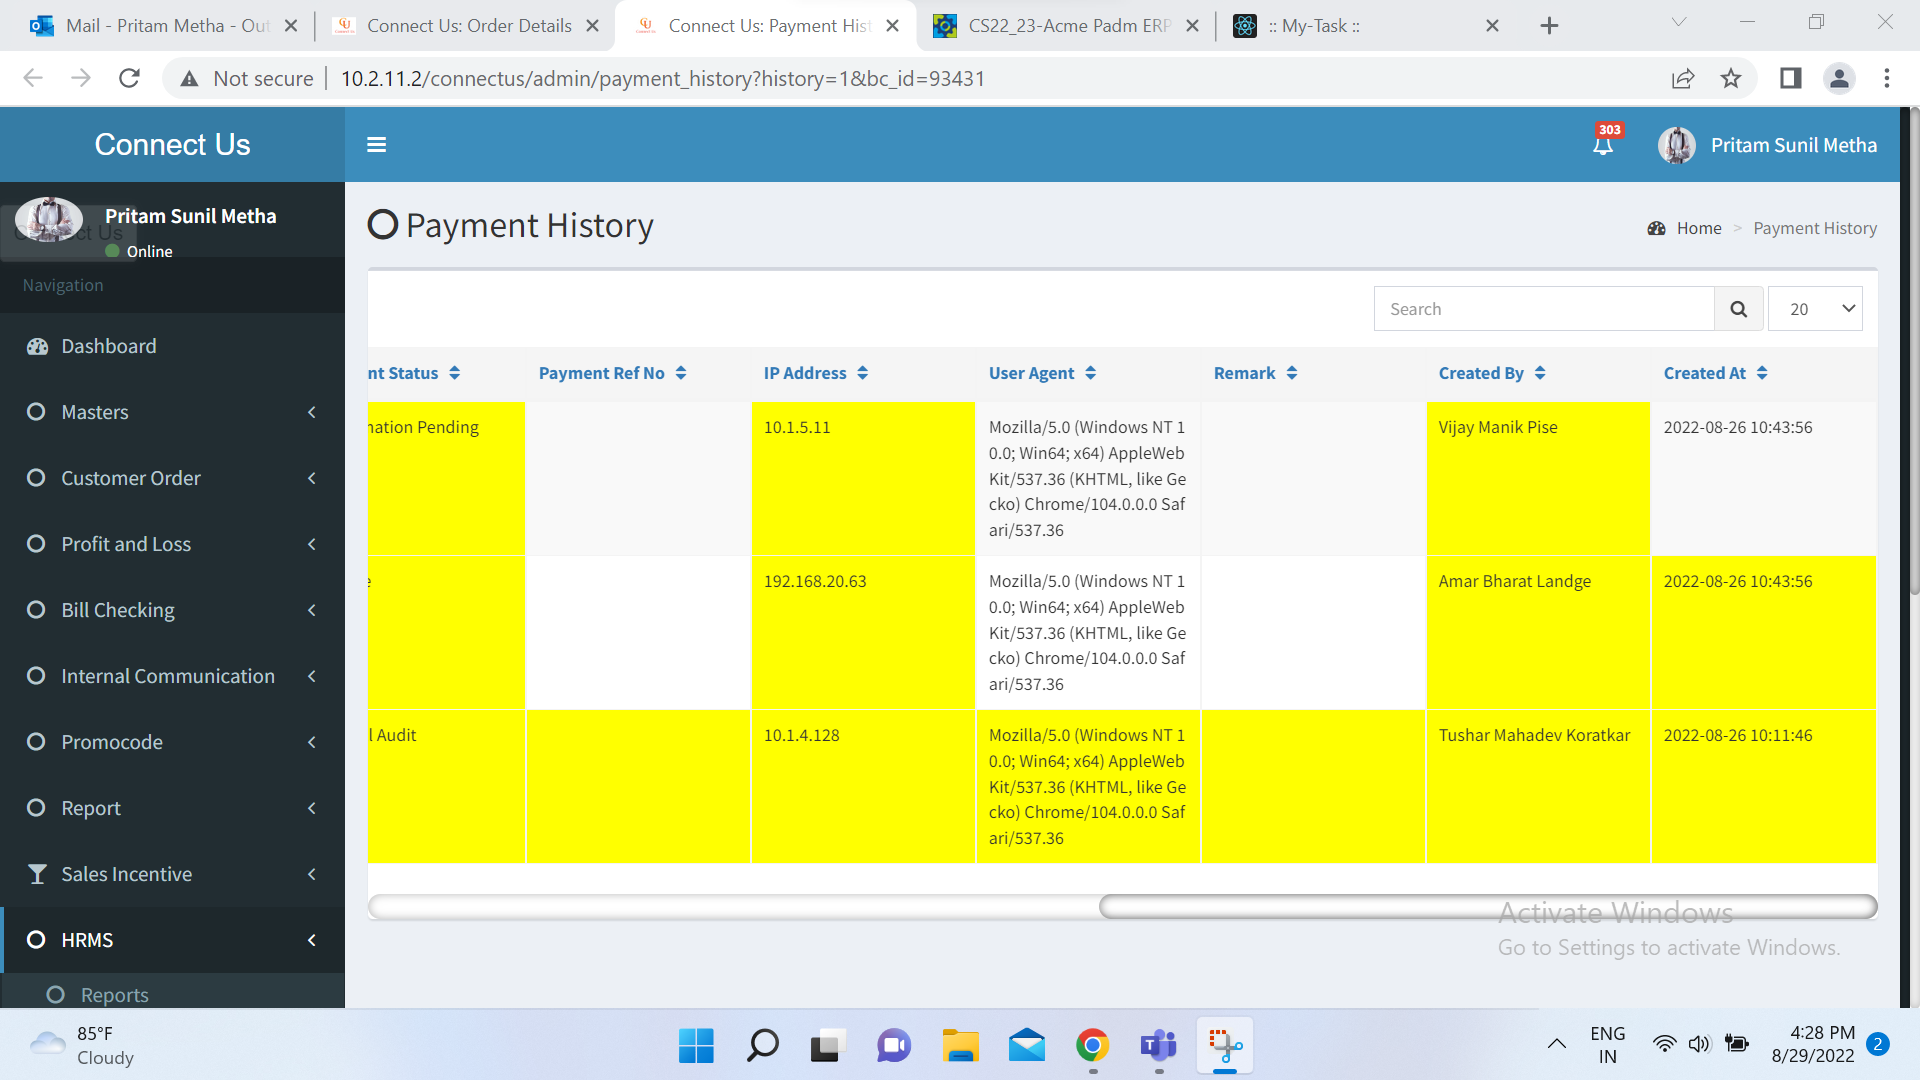Viewport: 1920px width, 1080px height.
Task: Select IP address 192.168.20.63 cell
Action: pos(863,633)
